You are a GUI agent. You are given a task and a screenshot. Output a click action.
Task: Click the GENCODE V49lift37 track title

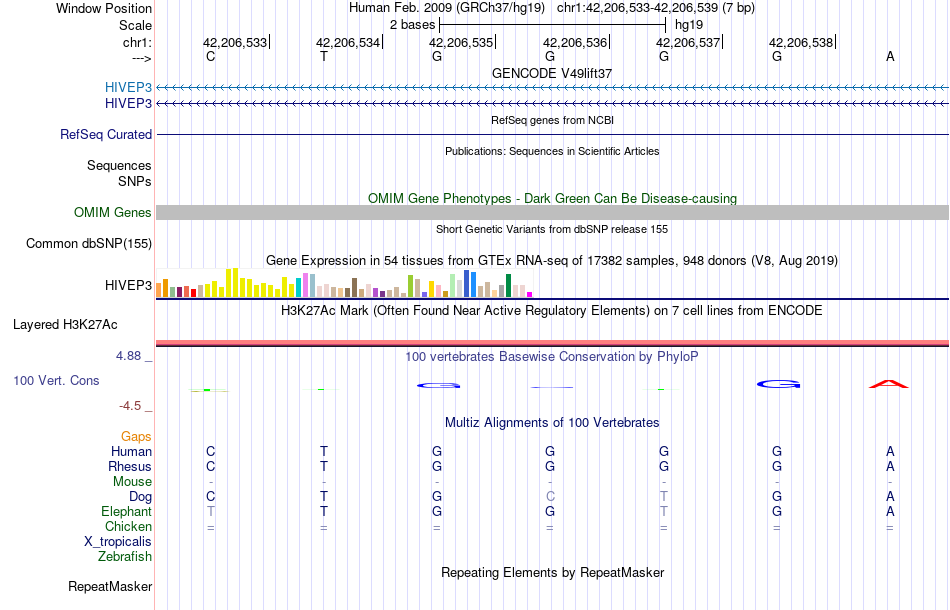click(551, 73)
